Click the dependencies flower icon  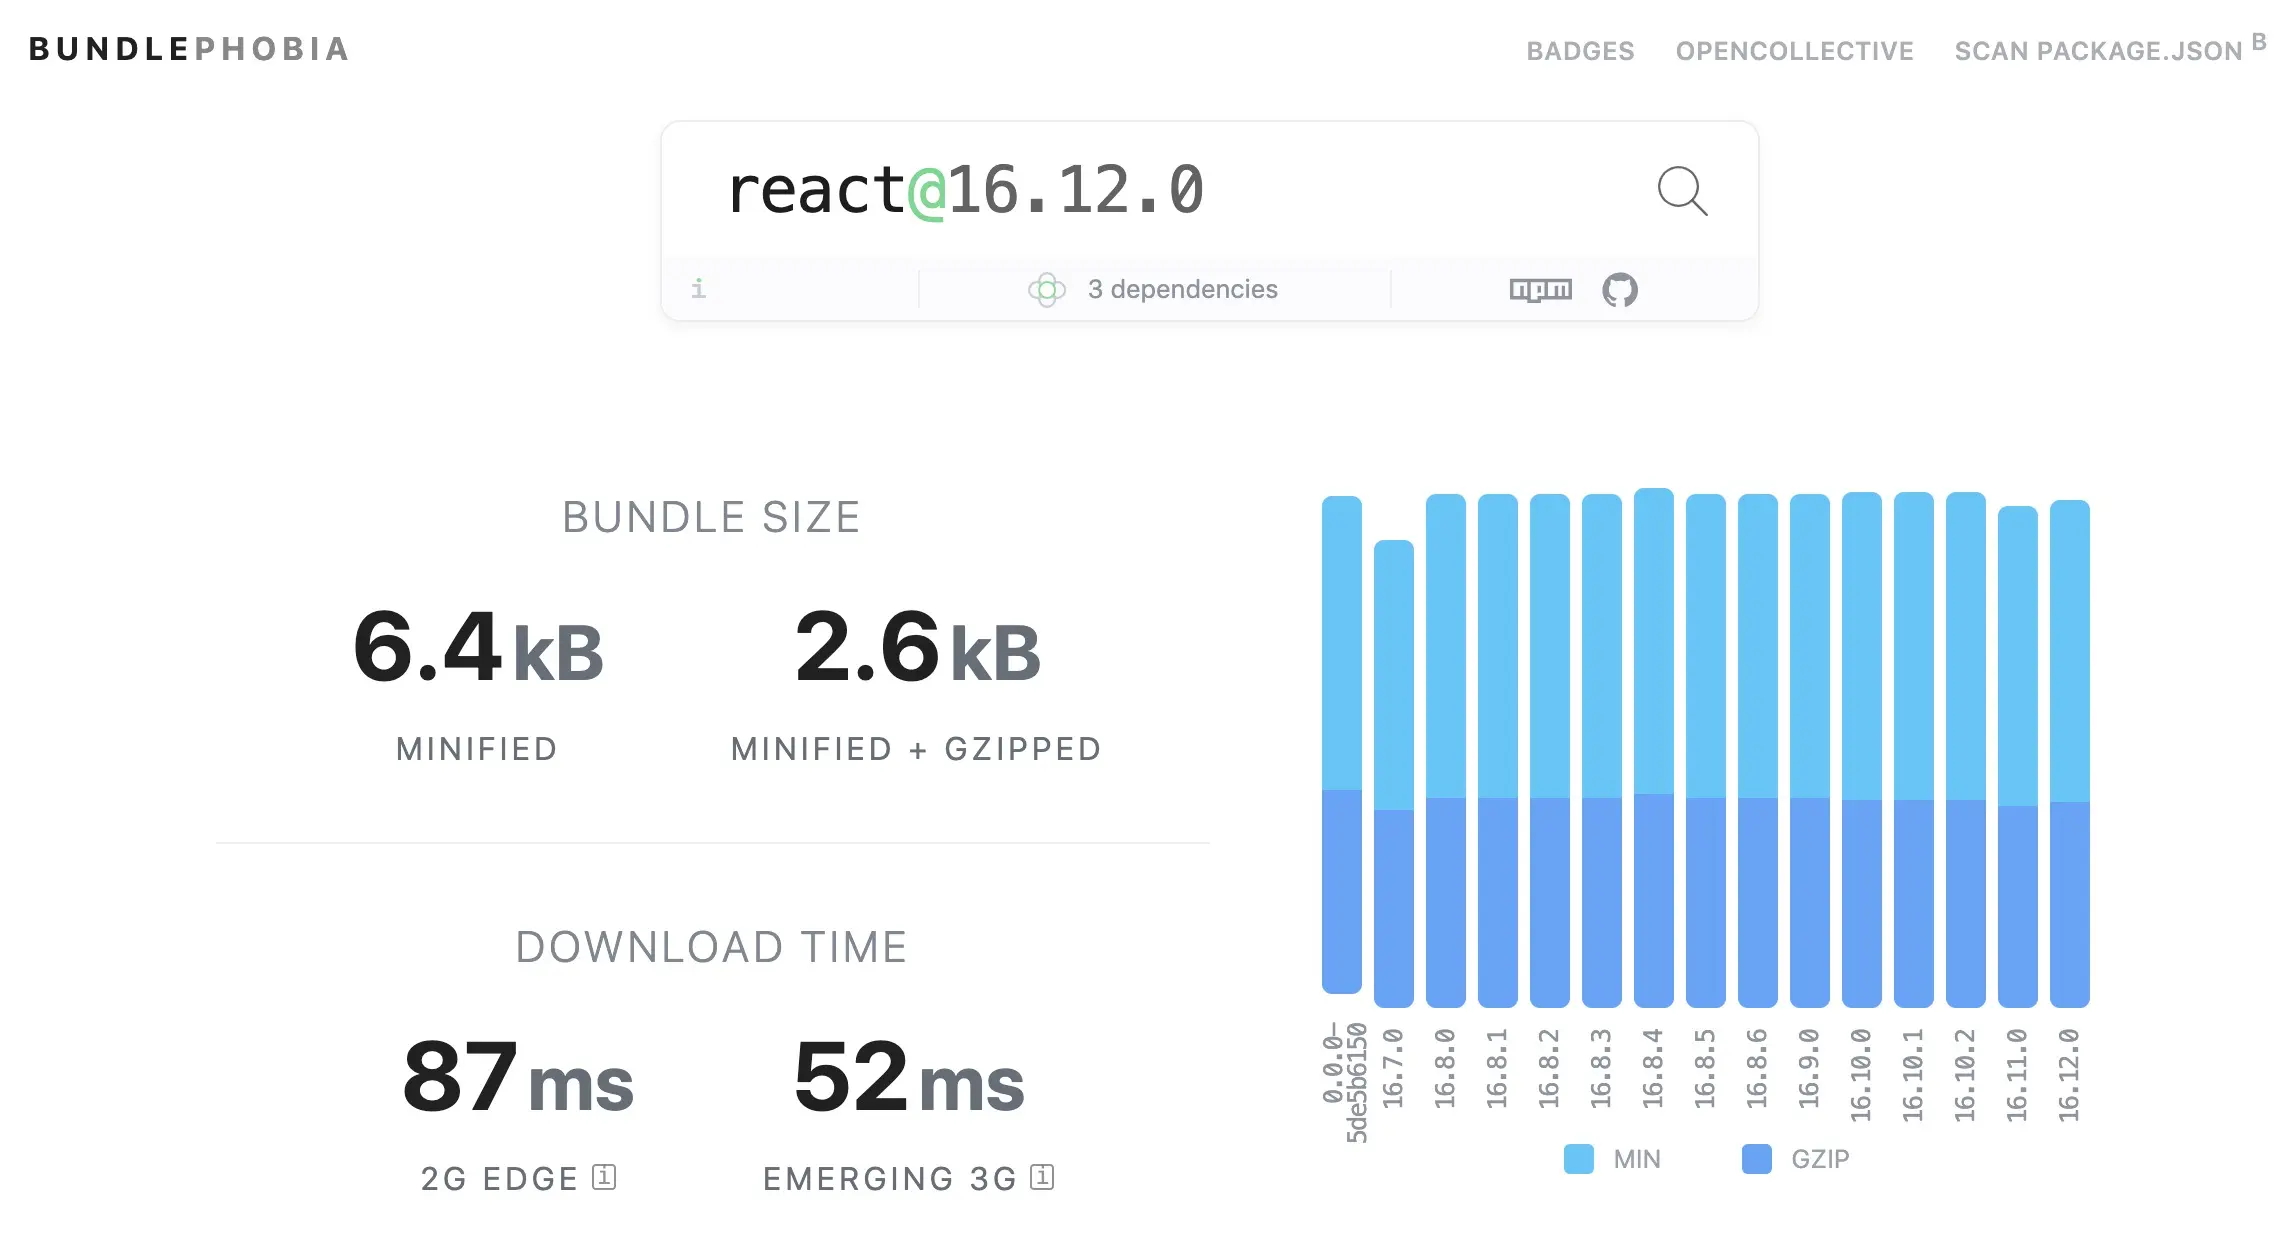(x=1046, y=290)
